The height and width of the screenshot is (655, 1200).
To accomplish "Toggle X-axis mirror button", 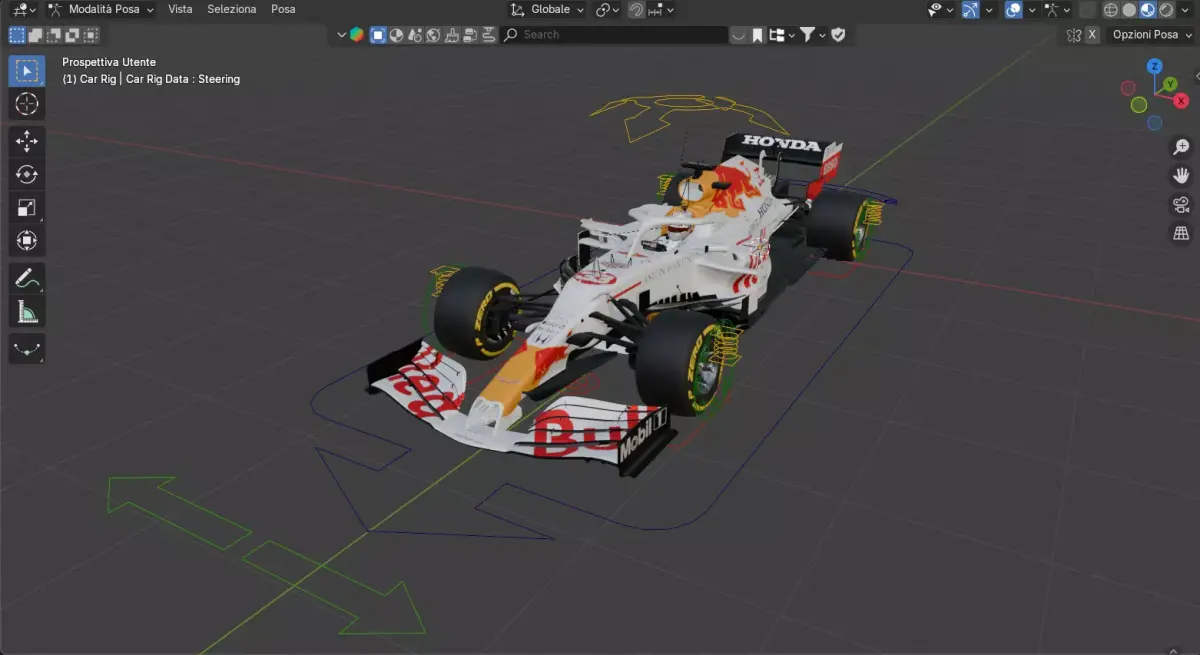I will [x=1092, y=34].
